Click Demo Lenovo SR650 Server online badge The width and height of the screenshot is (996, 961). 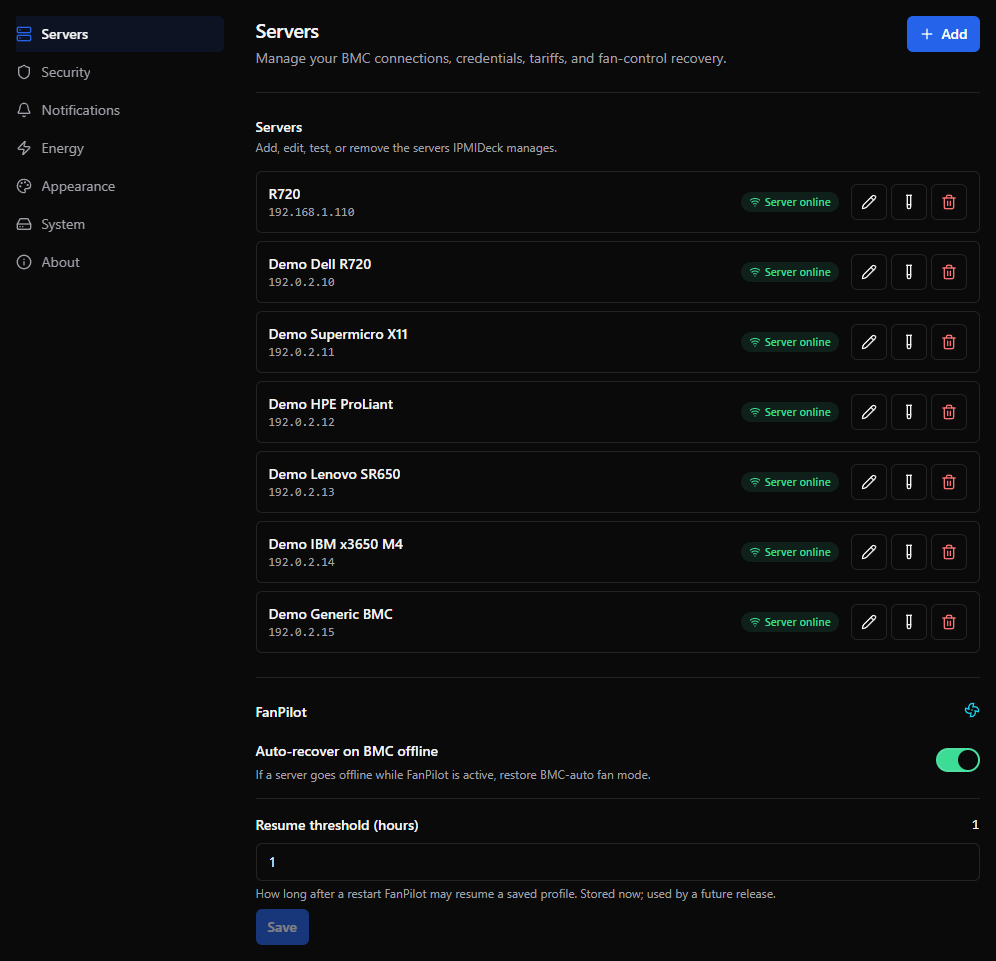pos(790,482)
